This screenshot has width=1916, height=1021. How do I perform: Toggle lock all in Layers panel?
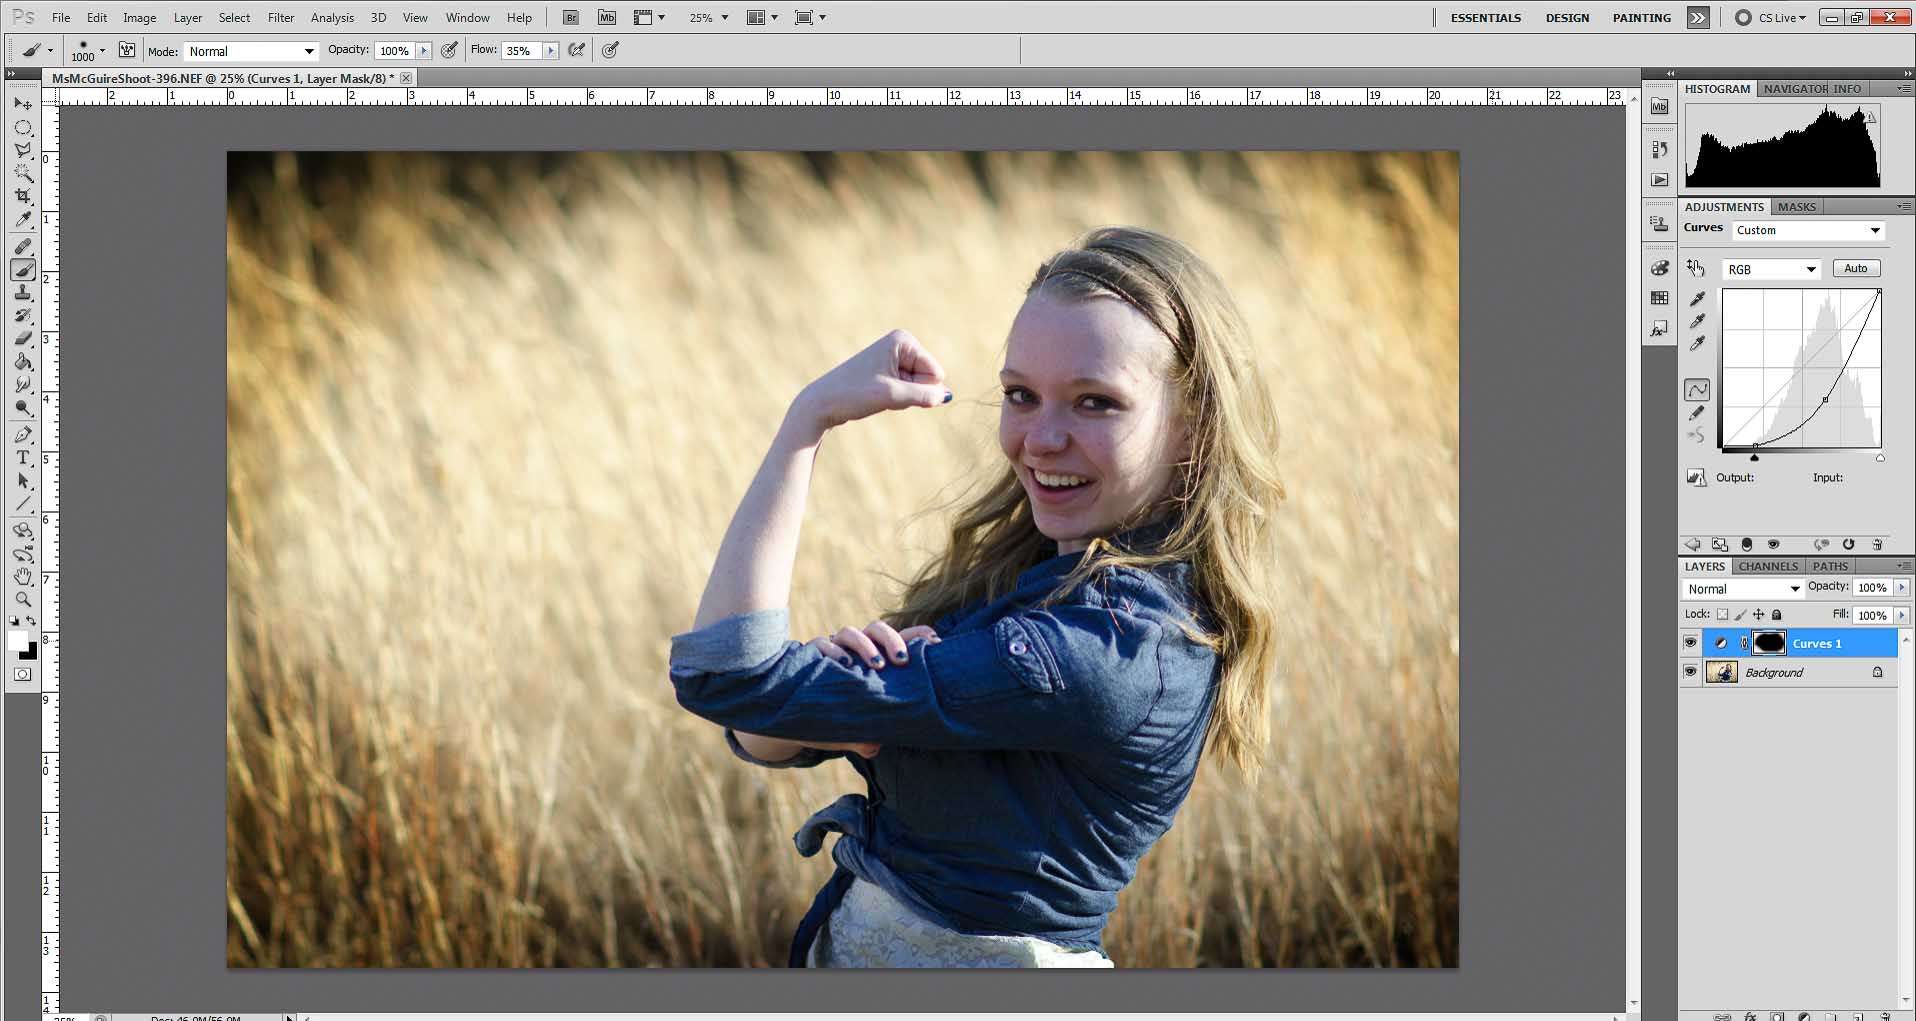[x=1777, y=615]
